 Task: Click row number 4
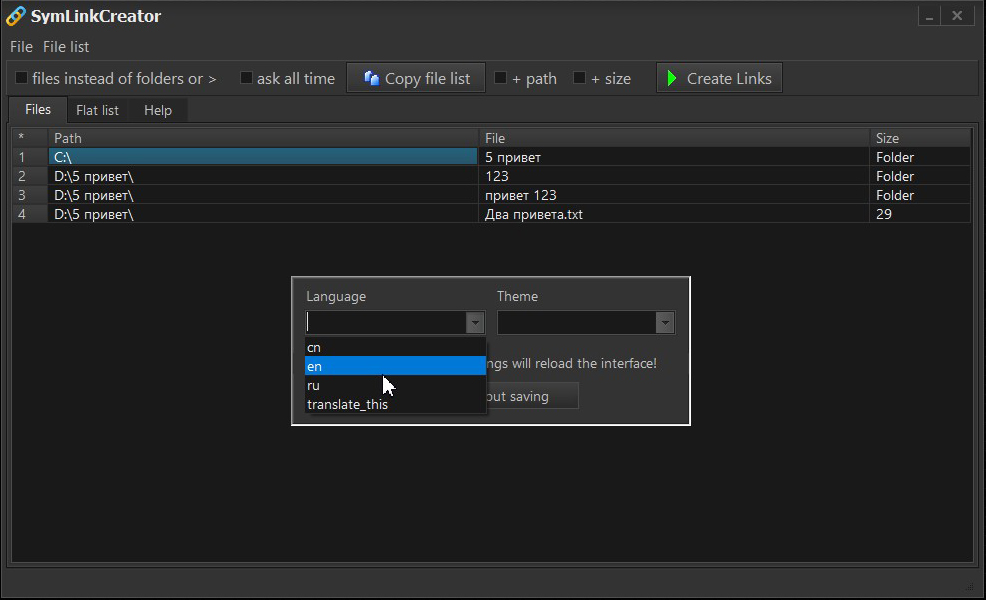(x=30, y=214)
